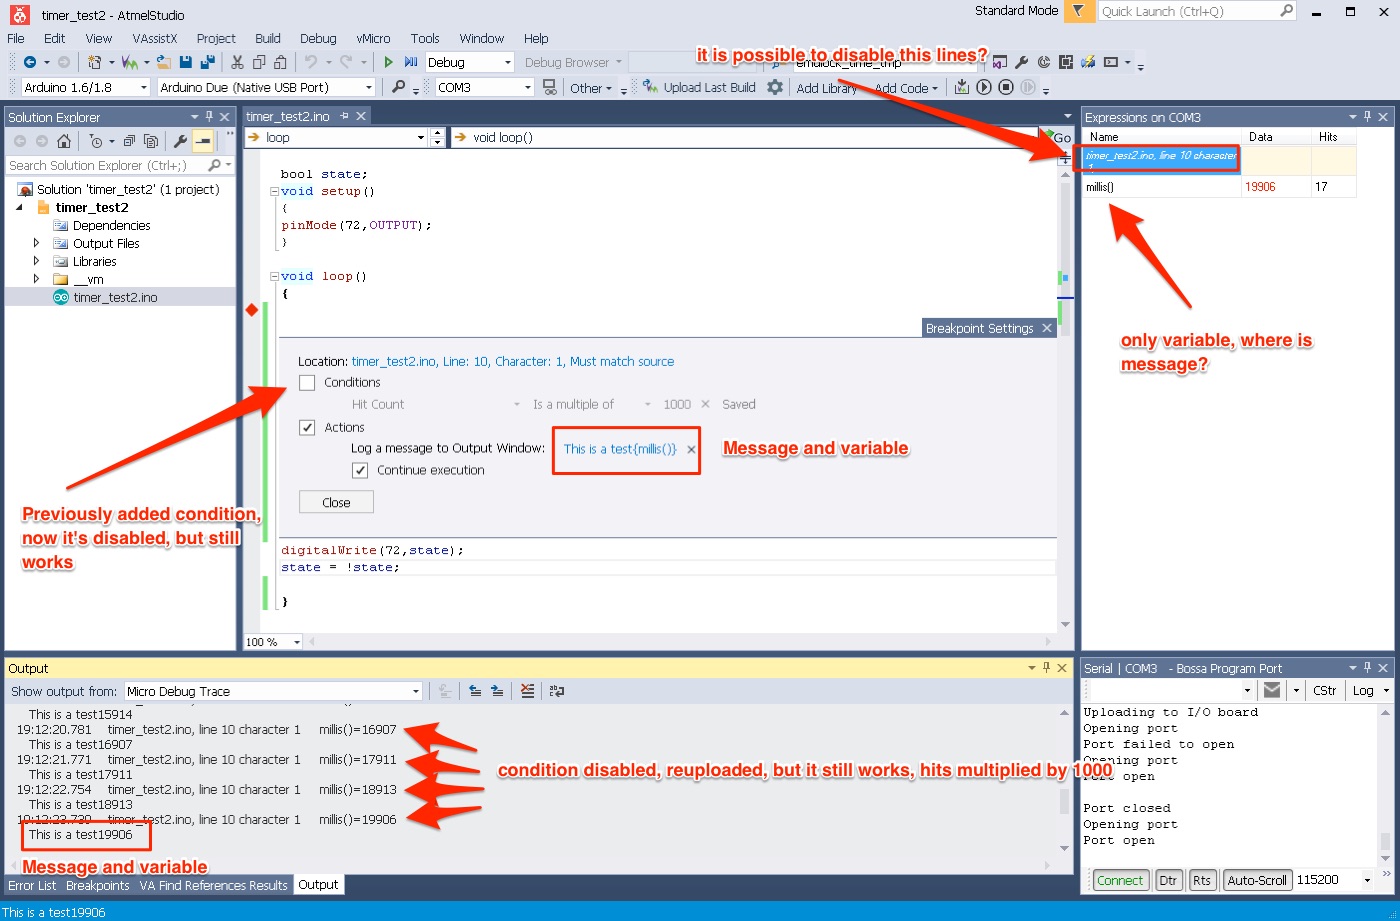Screen dimensions: 1400x921
Task: Collapse the timer_test2 project node
Action: pos(20,208)
